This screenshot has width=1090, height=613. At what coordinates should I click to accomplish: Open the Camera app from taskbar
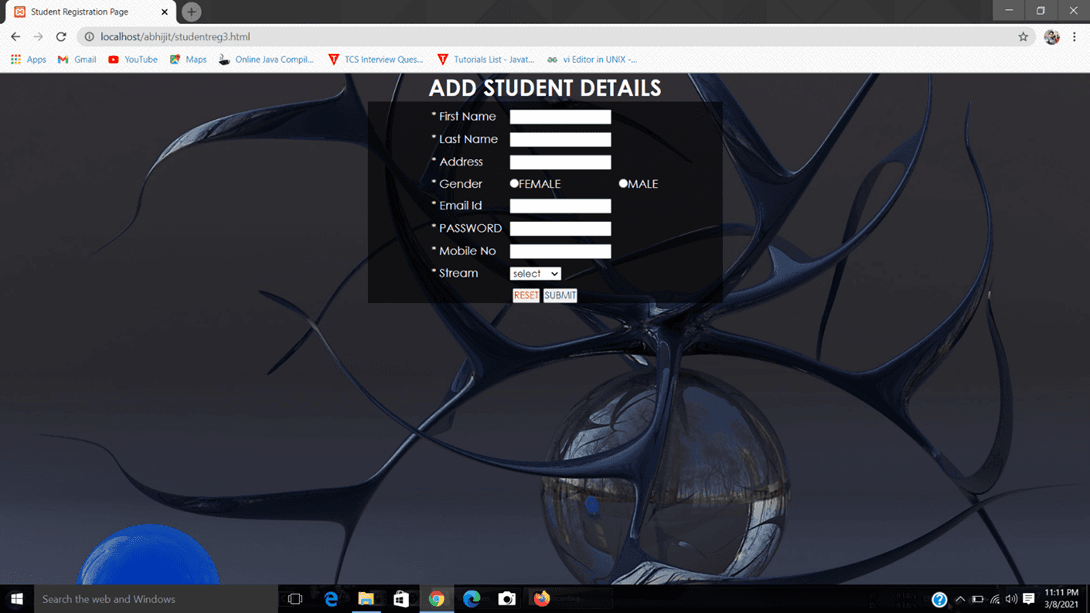tap(507, 598)
